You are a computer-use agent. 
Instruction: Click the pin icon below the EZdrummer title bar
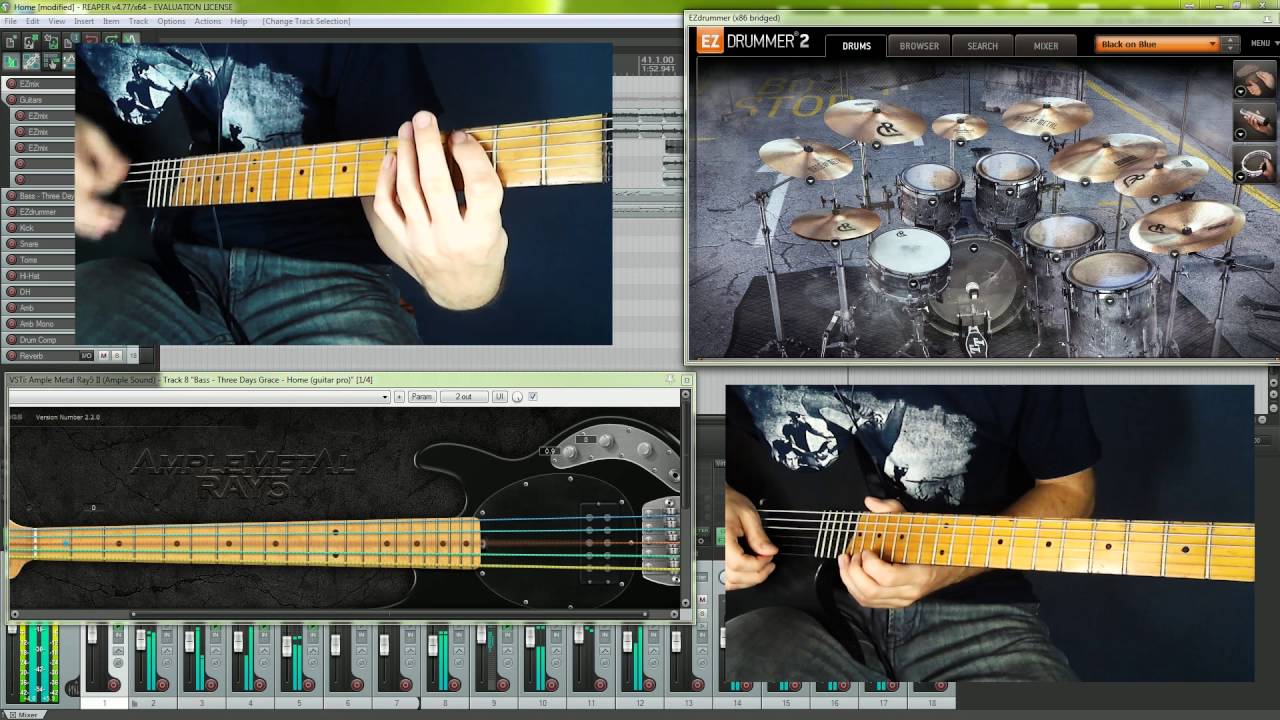click(x=1267, y=19)
